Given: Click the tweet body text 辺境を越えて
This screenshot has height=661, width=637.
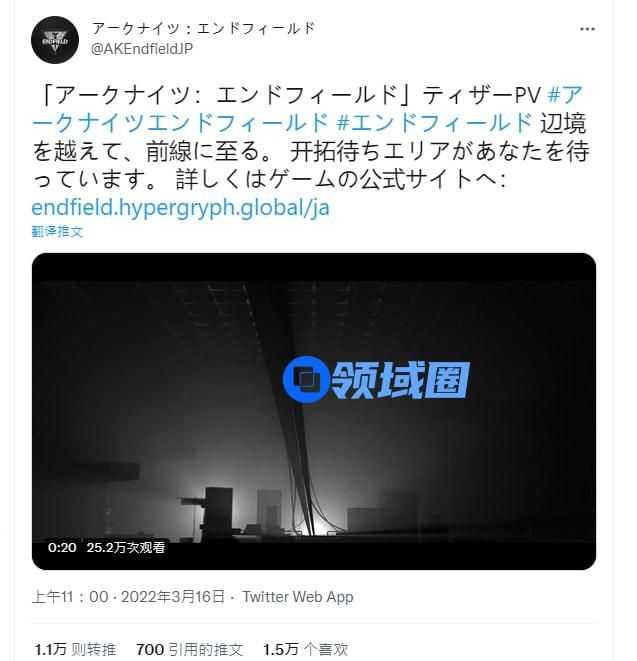Looking at the screenshot, I should [x=310, y=137].
